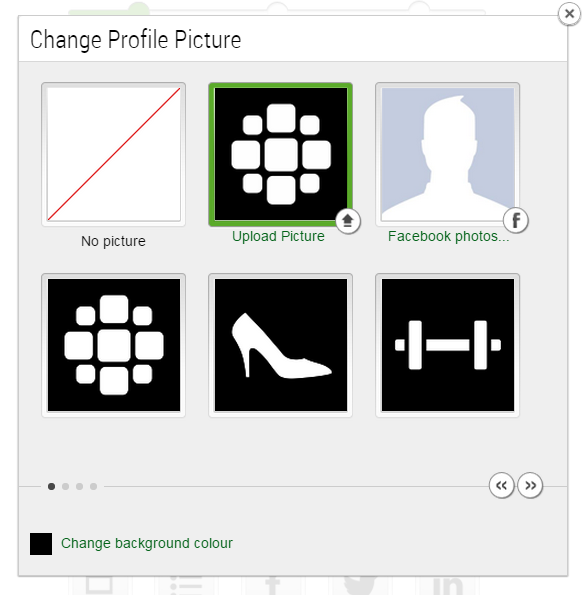Click the No picture label text
The height and width of the screenshot is (595, 587).
pos(113,241)
